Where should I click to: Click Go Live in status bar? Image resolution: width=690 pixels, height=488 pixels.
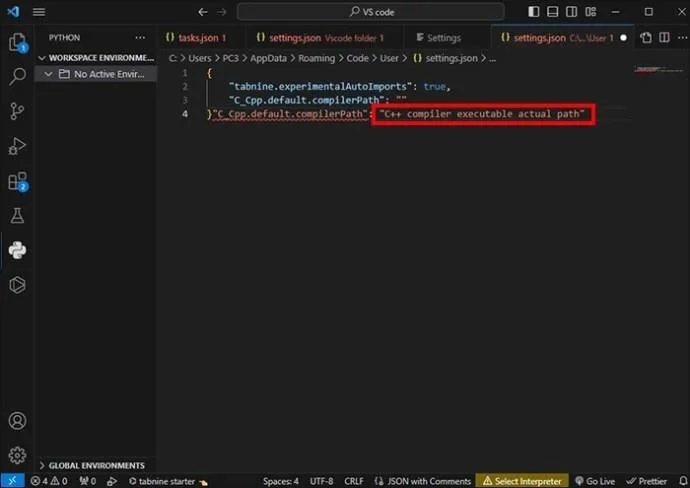595,481
